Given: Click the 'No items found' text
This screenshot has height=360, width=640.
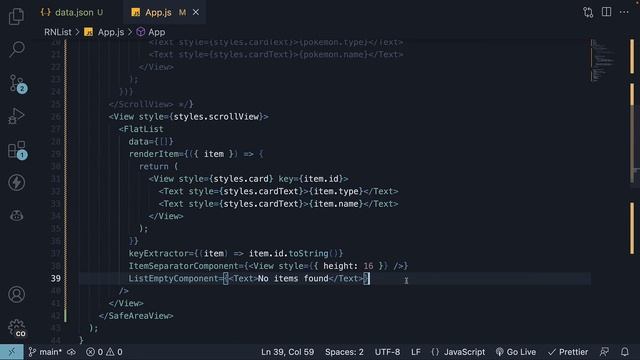Looking at the screenshot, I should pos(293,278).
